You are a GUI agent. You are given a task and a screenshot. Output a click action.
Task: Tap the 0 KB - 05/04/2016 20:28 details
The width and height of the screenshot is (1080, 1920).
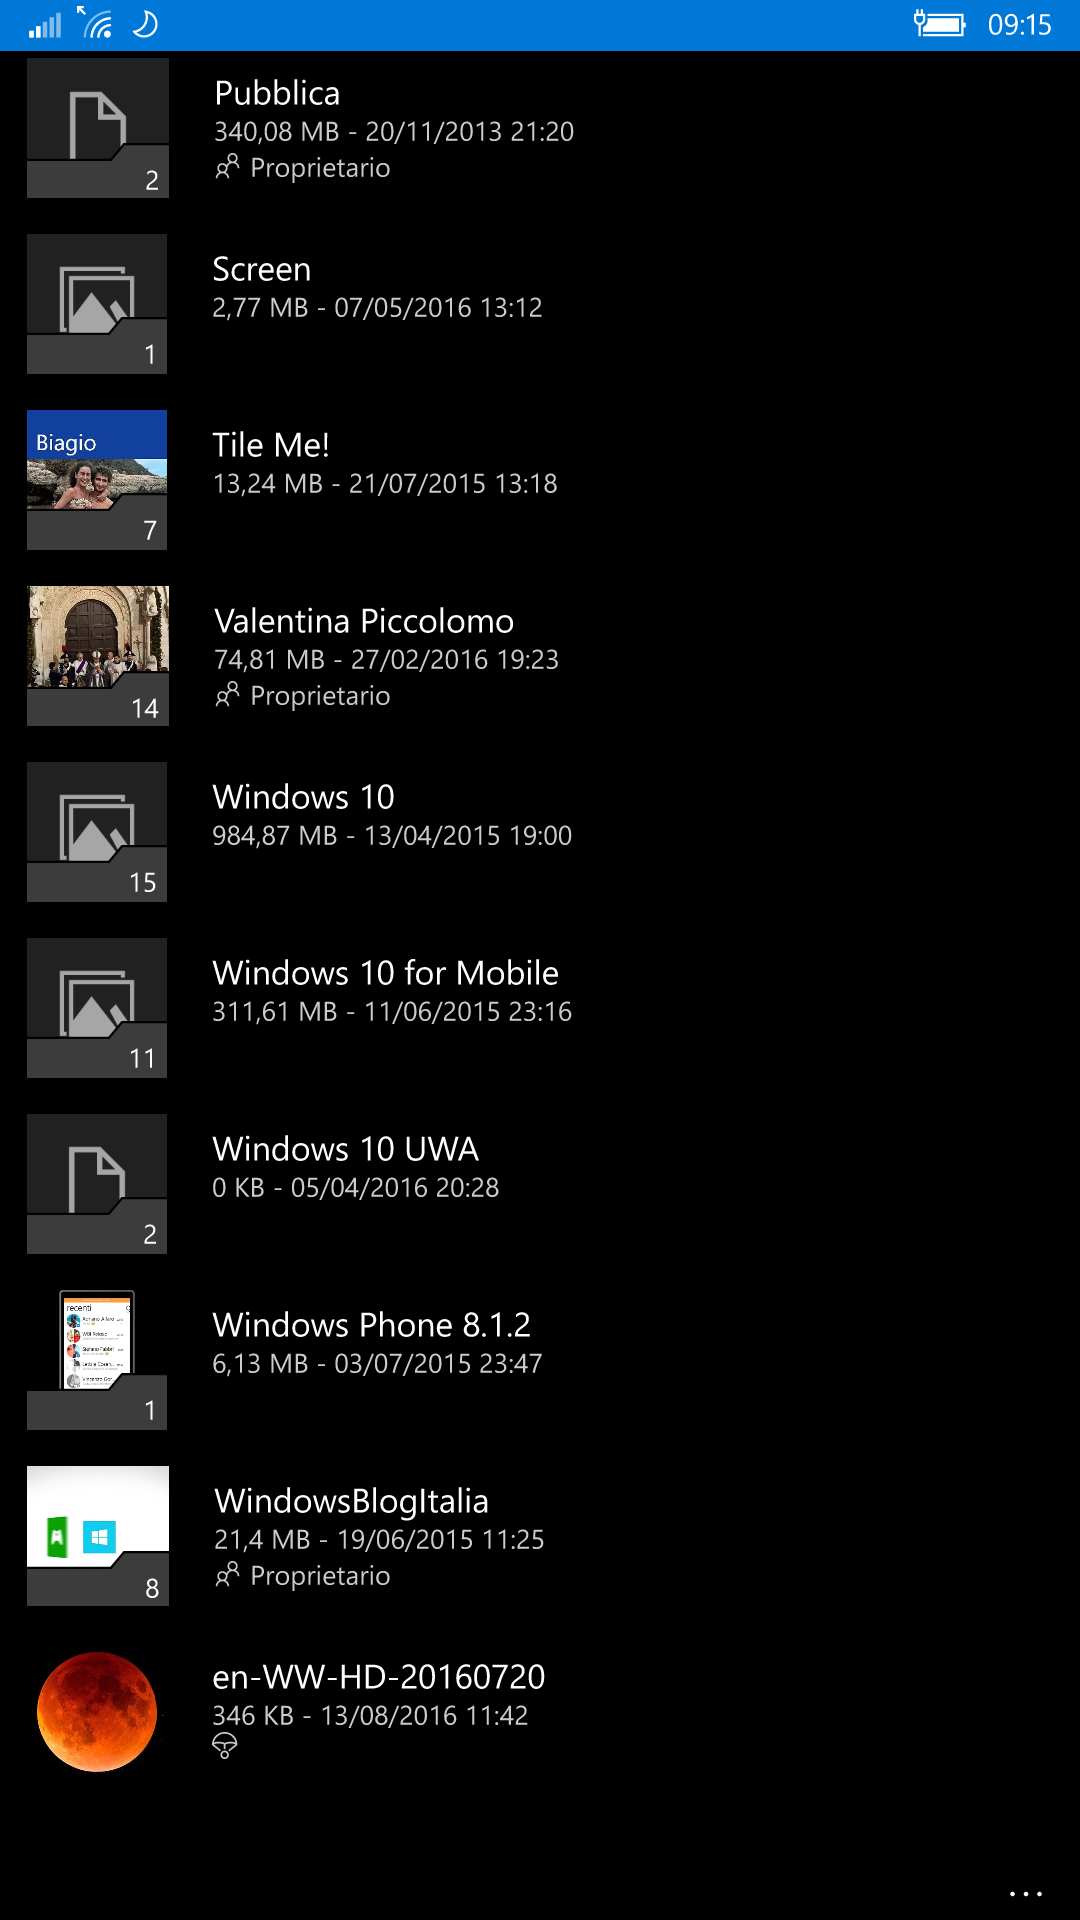pyautogui.click(x=355, y=1188)
